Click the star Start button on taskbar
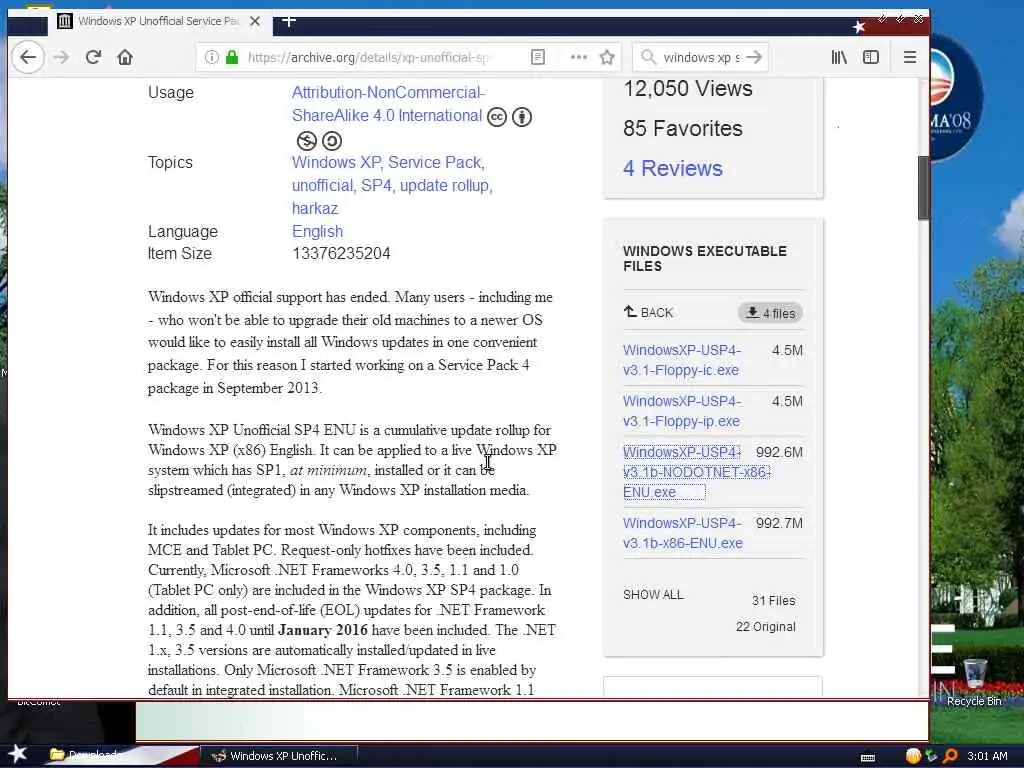The width and height of the screenshot is (1024, 768). [18, 754]
